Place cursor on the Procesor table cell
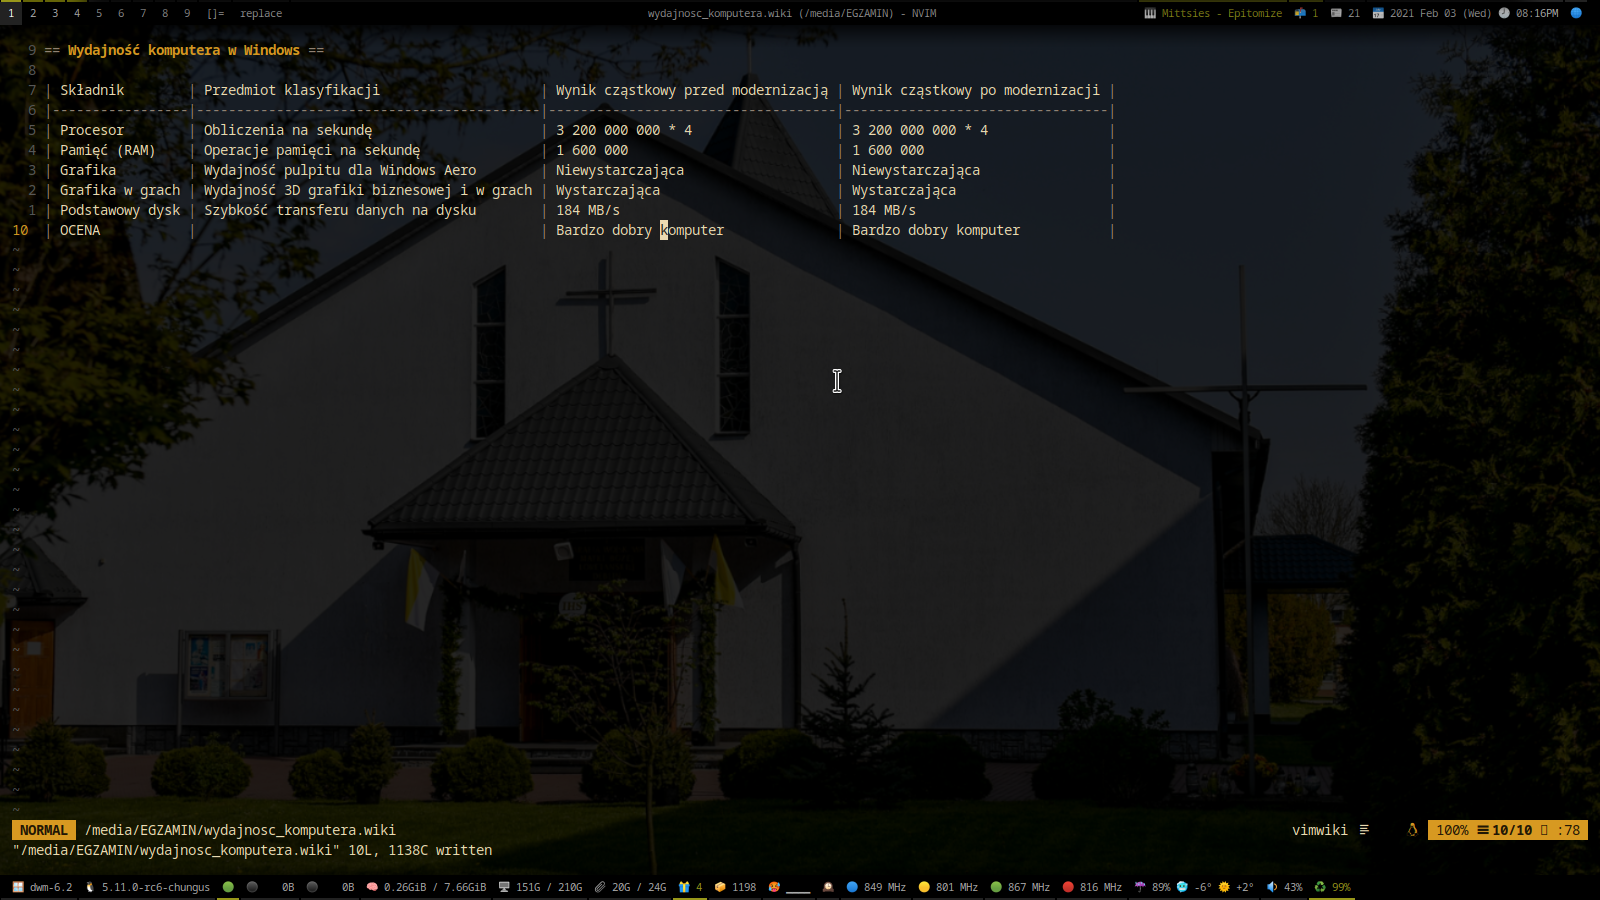Screen dimensions: 1600x900 coord(92,130)
